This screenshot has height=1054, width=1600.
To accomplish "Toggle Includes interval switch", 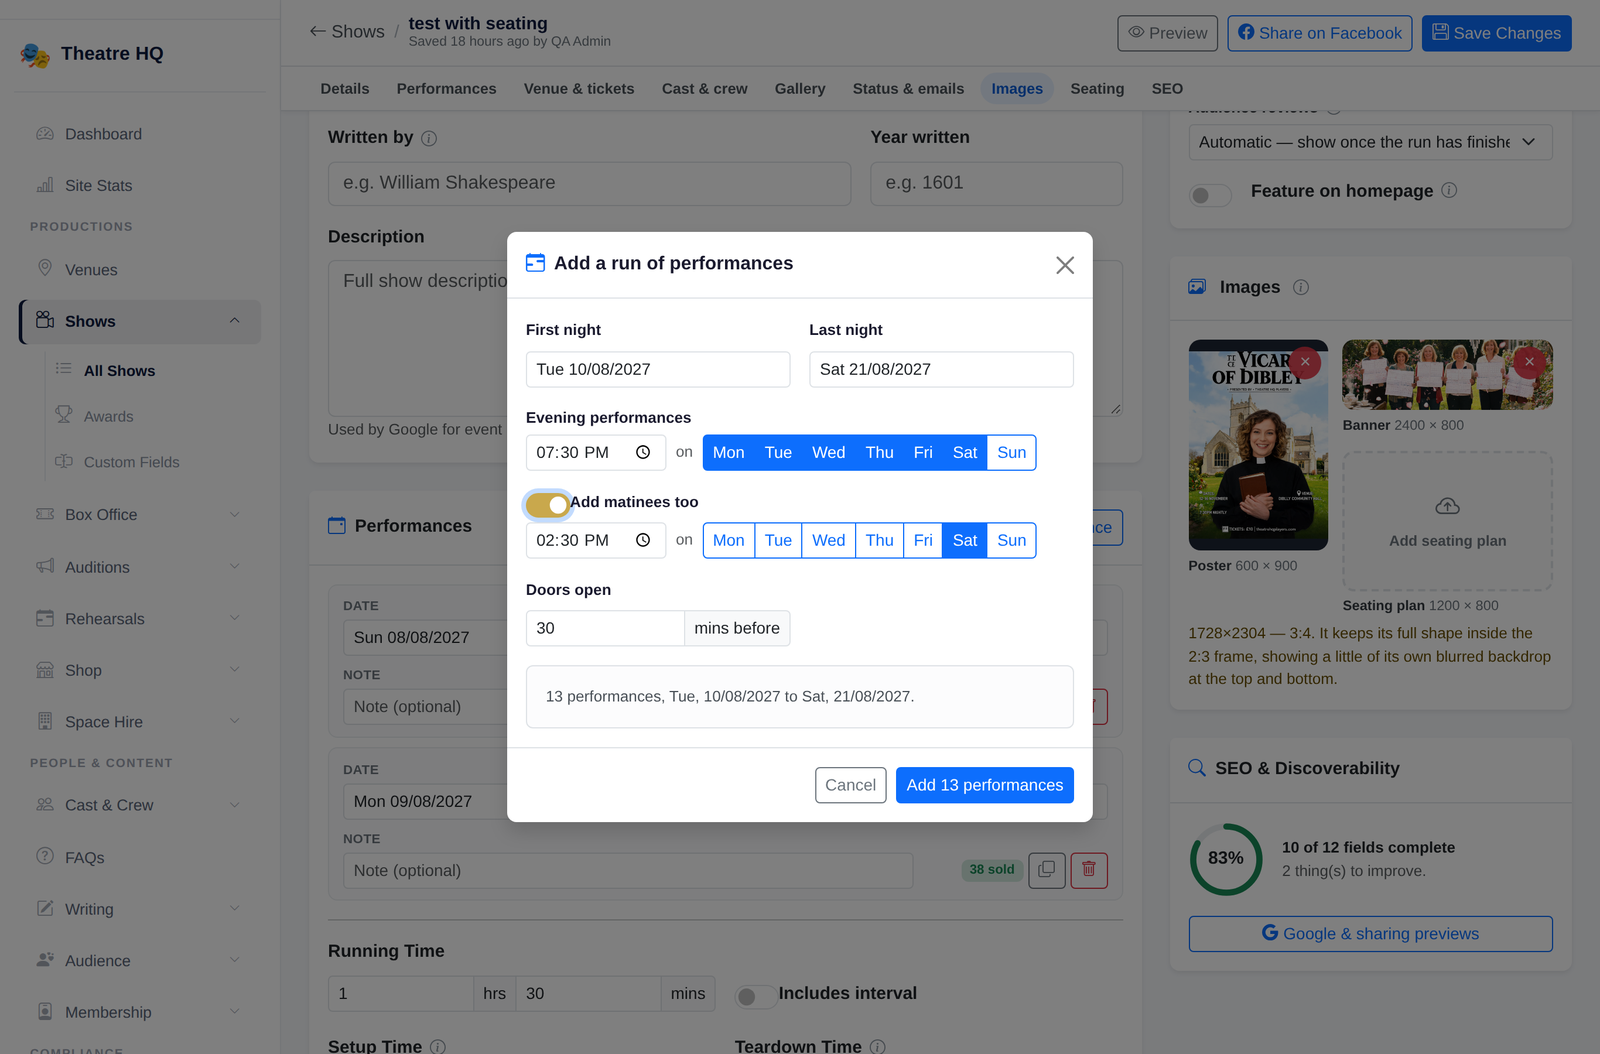I will 755,996.
